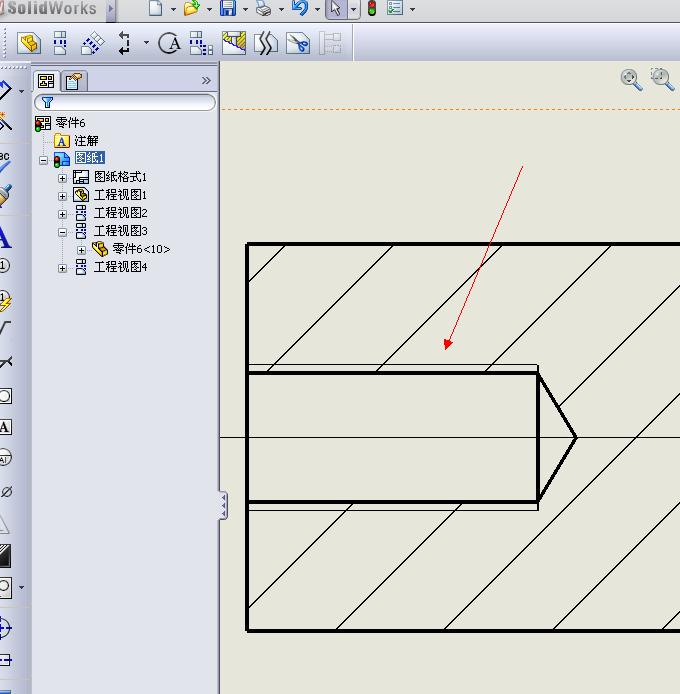Expand the 工程视图4 tree node
This screenshot has height=694, width=680.
62,268
